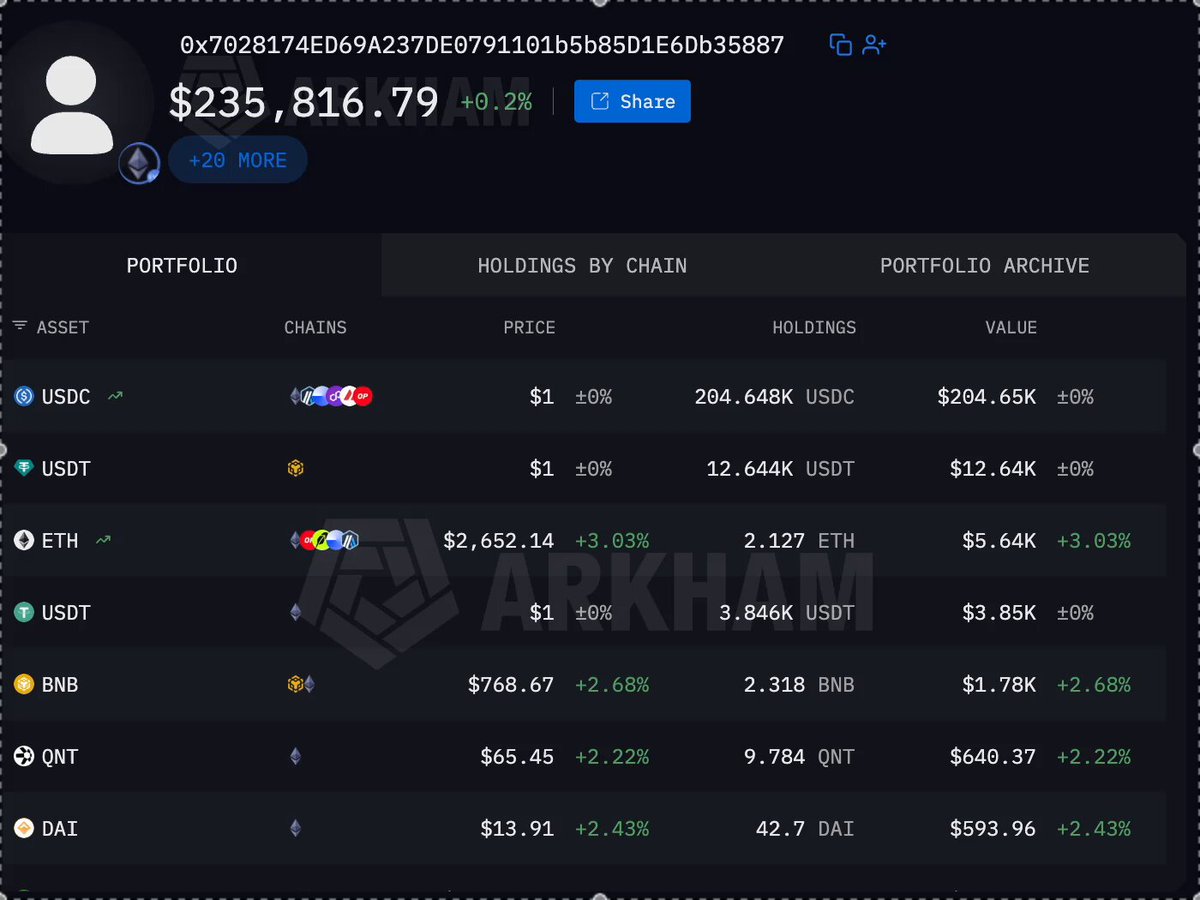Click the $204.65K value cell
Screen dimensions: 1200x900
987,397
